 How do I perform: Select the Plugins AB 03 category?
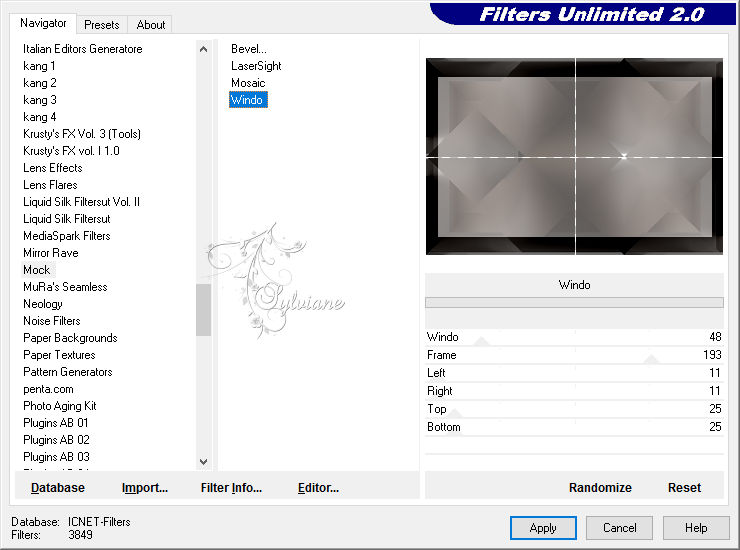click(56, 457)
